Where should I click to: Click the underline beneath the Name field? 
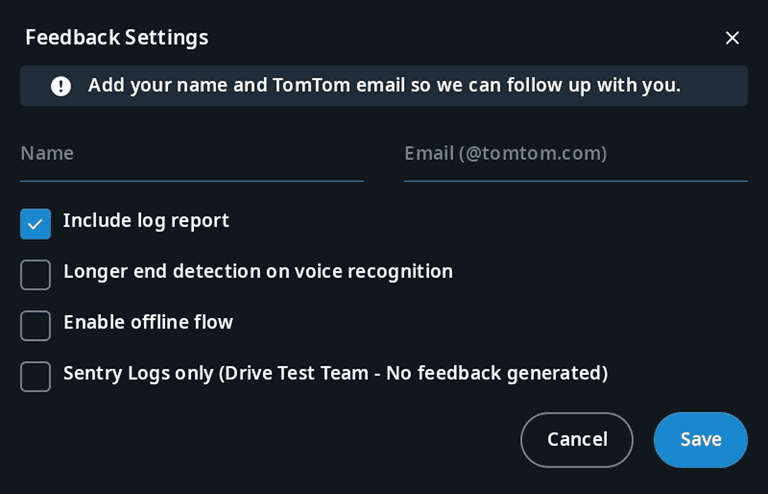point(191,181)
